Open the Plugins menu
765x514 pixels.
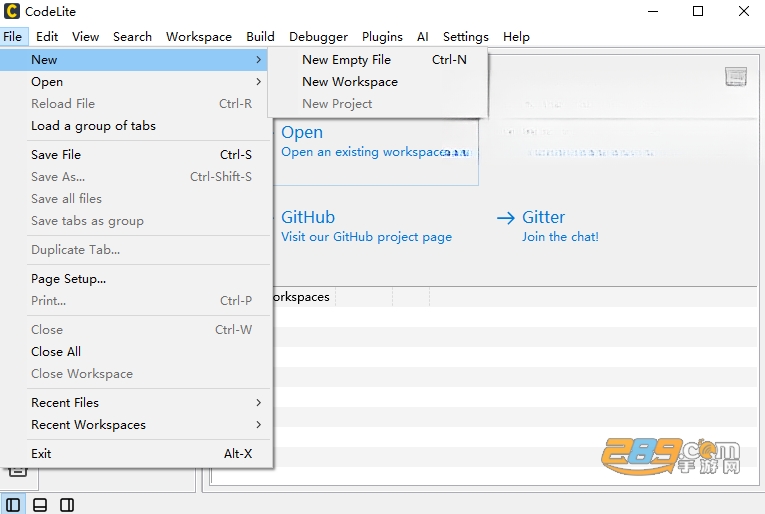[x=382, y=37]
